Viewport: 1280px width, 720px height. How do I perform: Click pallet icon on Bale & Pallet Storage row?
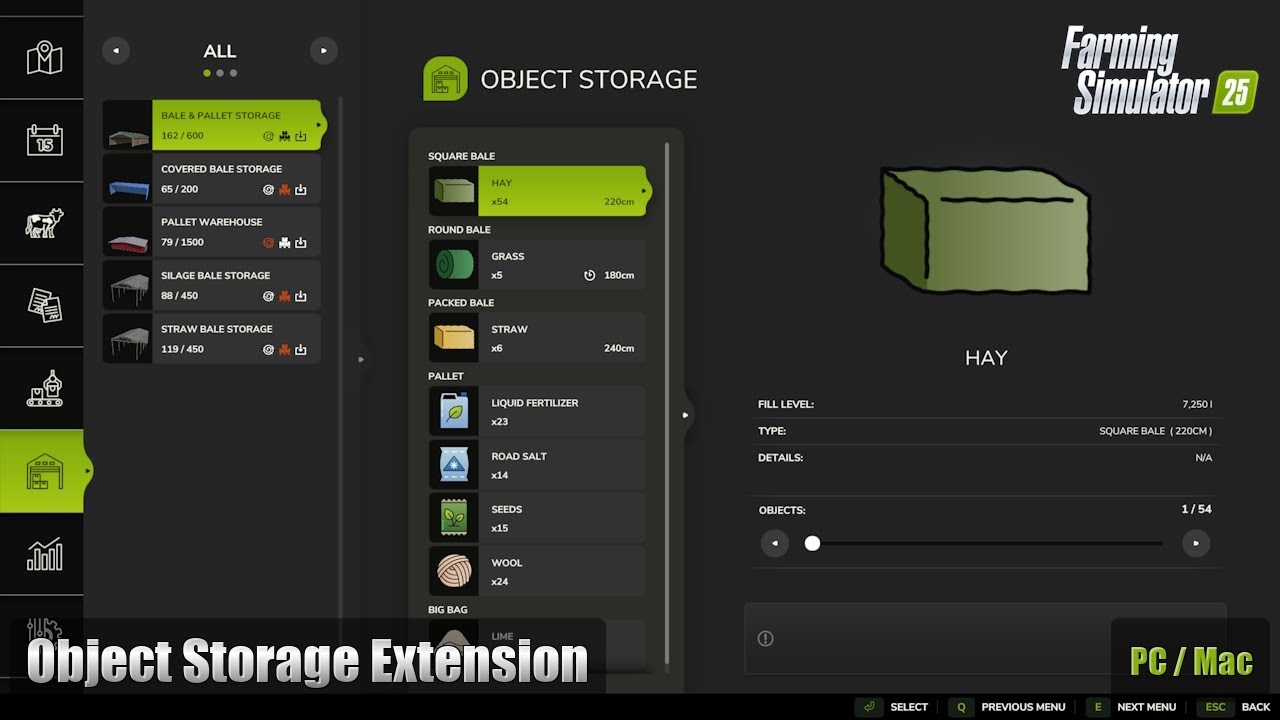click(x=284, y=136)
